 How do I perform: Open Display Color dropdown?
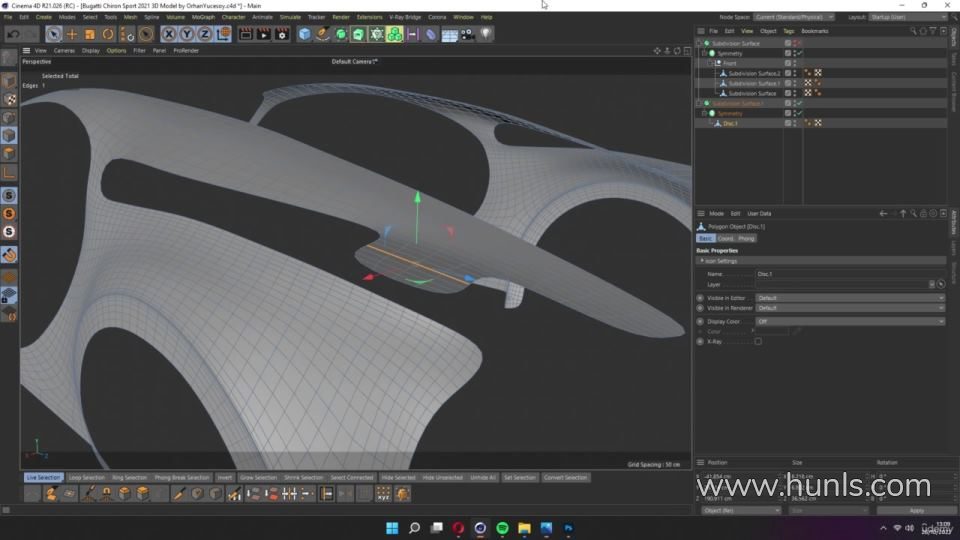850,321
